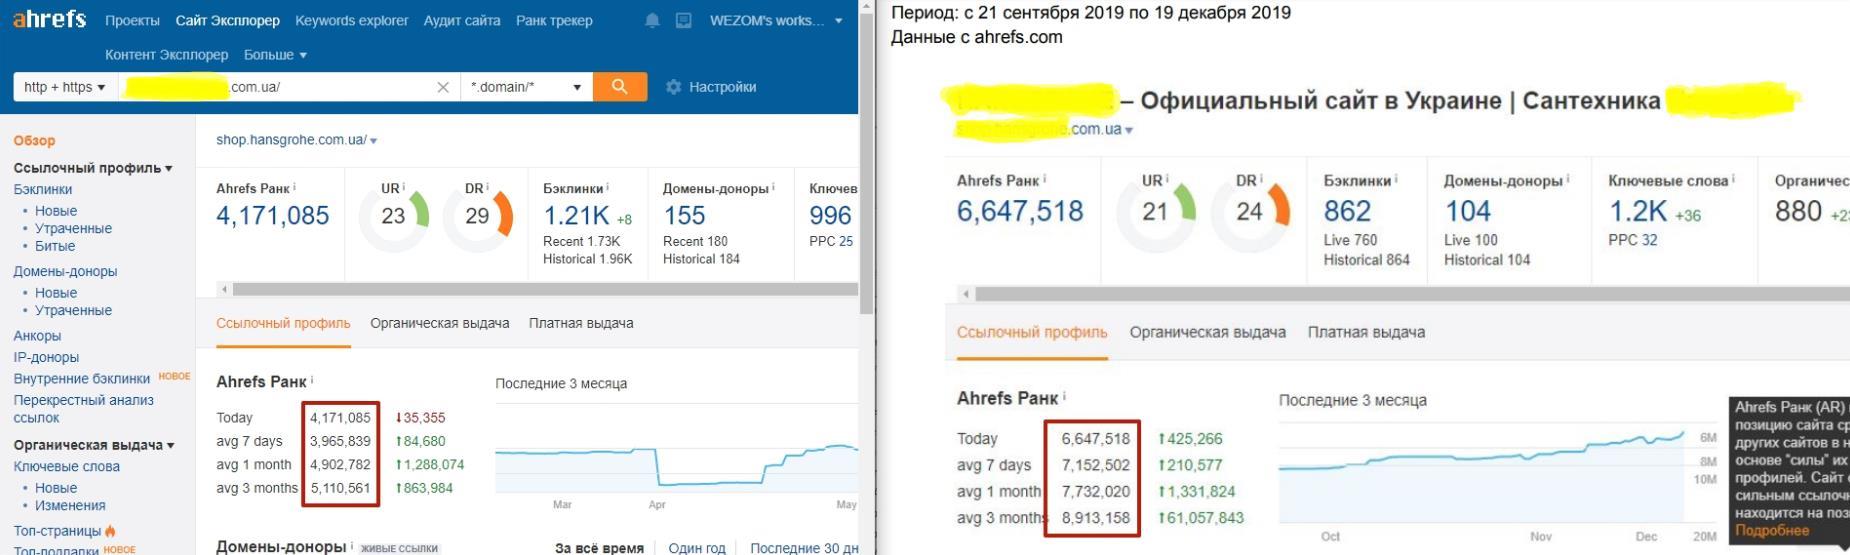This screenshot has width=1850, height=555.
Task: Click info icon next to DR 29
Action: point(488,187)
